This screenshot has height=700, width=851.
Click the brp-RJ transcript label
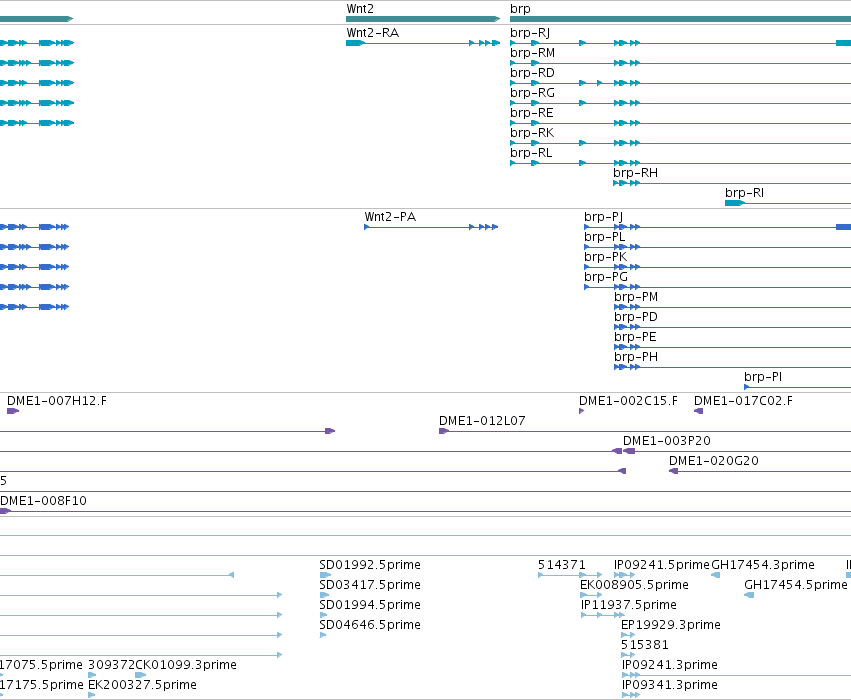coord(530,33)
